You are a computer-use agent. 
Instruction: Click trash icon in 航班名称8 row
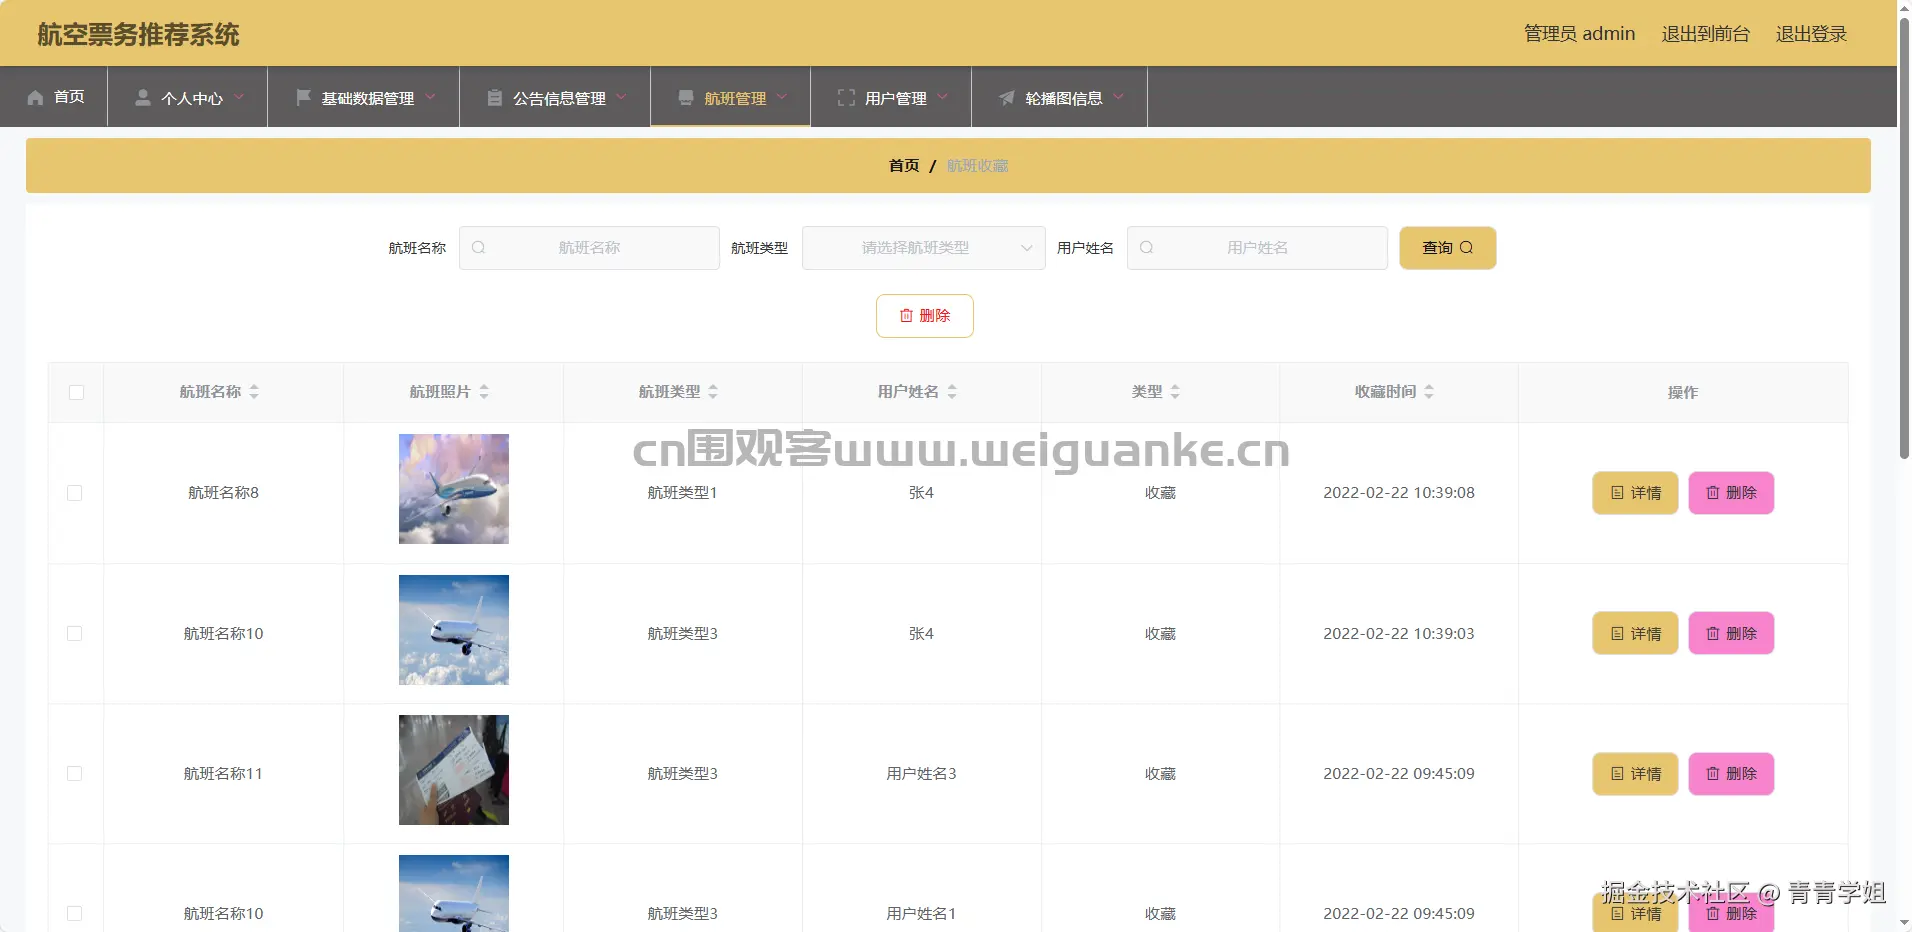tap(1713, 493)
